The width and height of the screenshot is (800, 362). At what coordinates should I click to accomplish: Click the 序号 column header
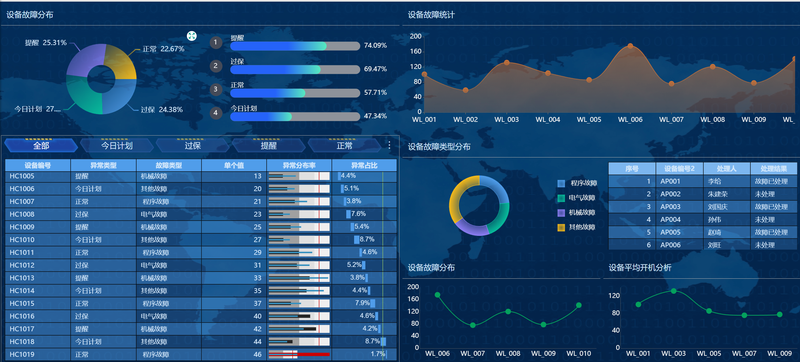point(632,168)
